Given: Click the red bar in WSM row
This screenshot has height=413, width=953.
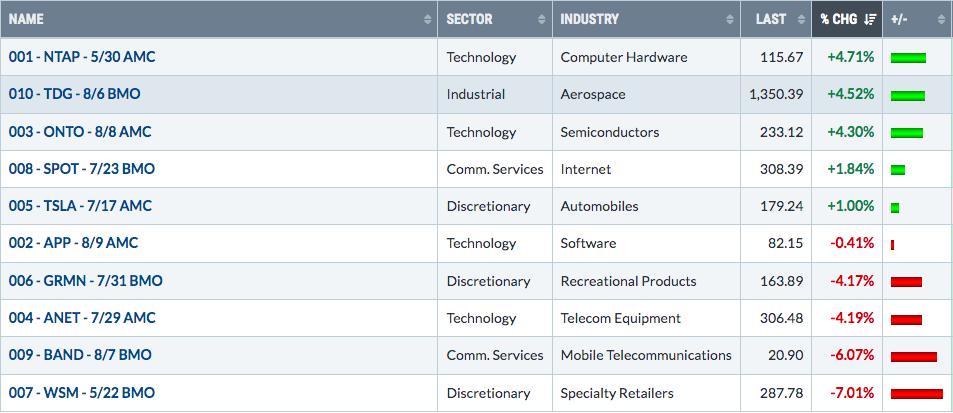Looking at the screenshot, I should pyautogui.click(x=917, y=394).
